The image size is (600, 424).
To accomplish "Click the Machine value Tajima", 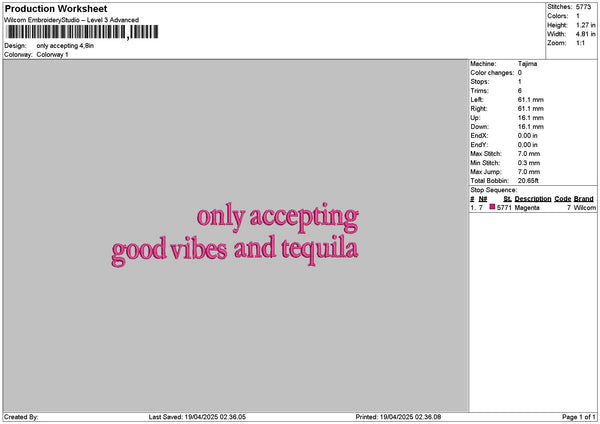I will [527, 64].
